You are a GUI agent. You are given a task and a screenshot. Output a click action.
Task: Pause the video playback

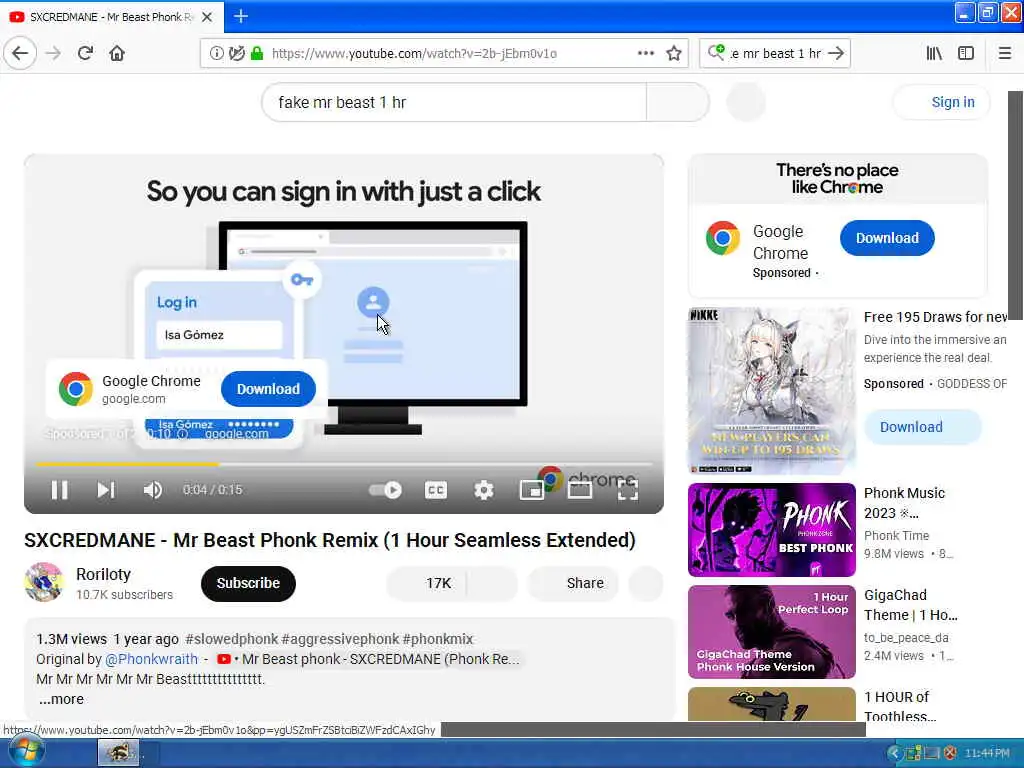point(59,490)
